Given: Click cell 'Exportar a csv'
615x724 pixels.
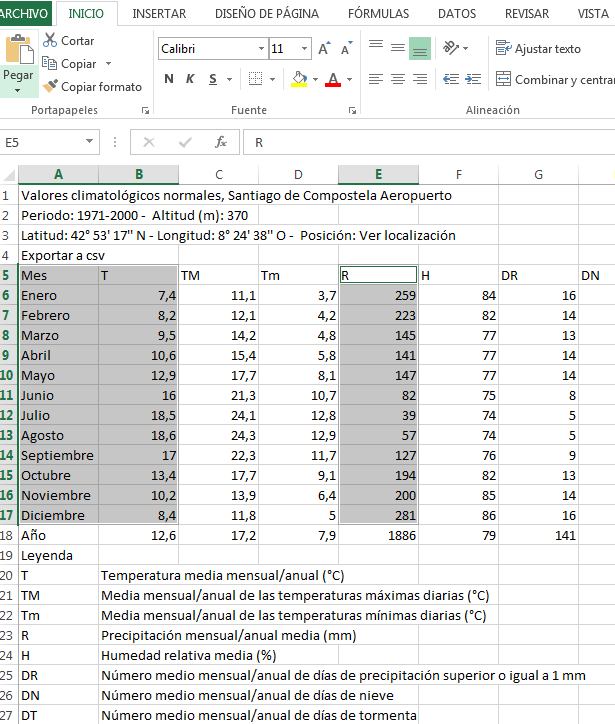Looking at the screenshot, I should click(x=59, y=255).
